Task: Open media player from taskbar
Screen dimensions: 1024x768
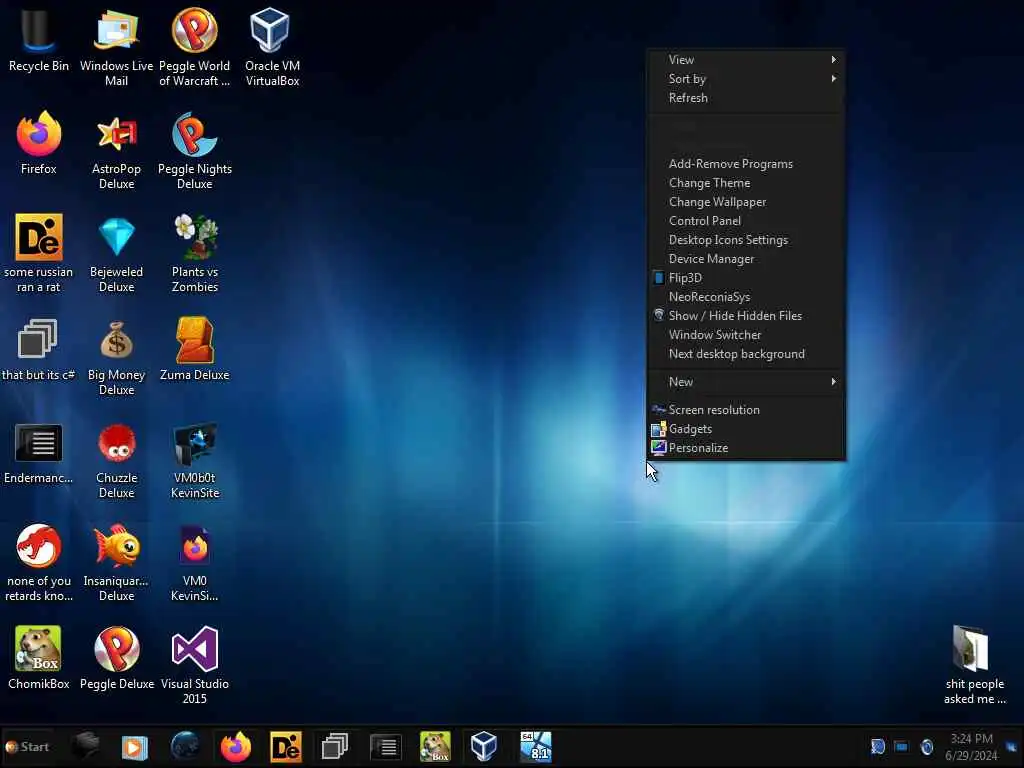Action: [135, 747]
